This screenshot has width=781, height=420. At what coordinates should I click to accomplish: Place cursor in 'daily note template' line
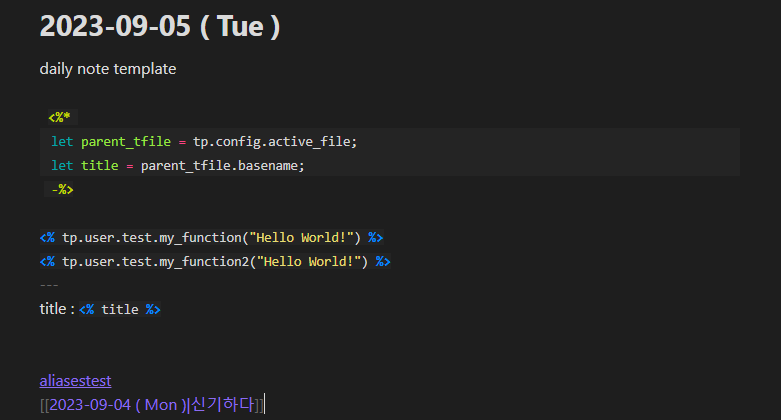click(108, 69)
